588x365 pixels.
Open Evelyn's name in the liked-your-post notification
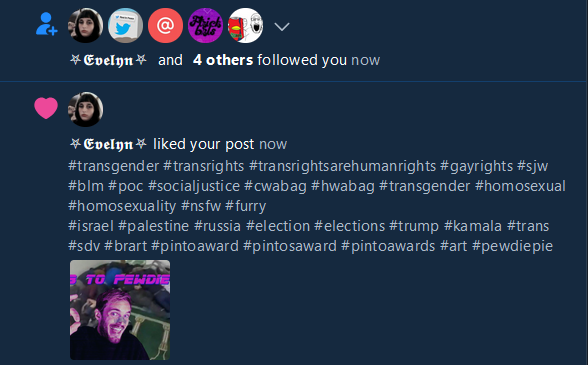(x=108, y=144)
